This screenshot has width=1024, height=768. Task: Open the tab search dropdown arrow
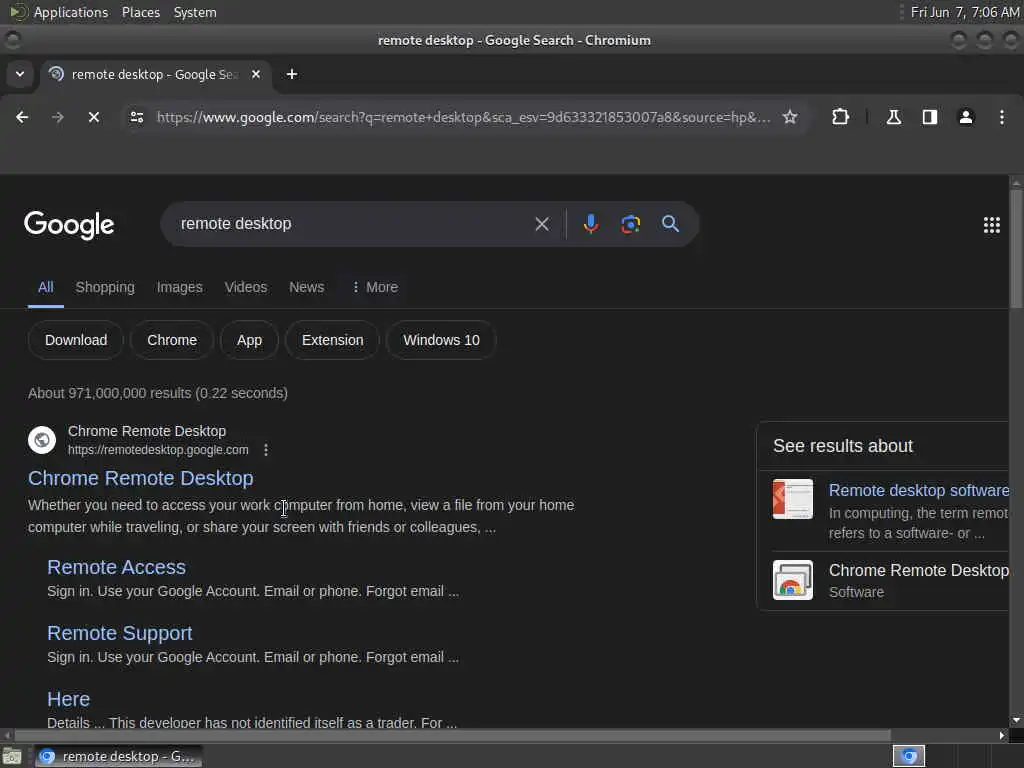20,74
